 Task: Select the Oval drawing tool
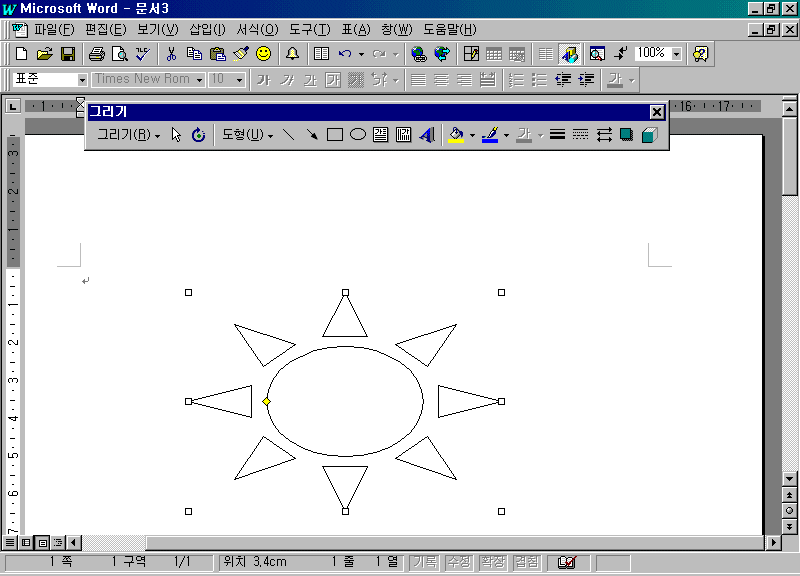pyautogui.click(x=358, y=135)
